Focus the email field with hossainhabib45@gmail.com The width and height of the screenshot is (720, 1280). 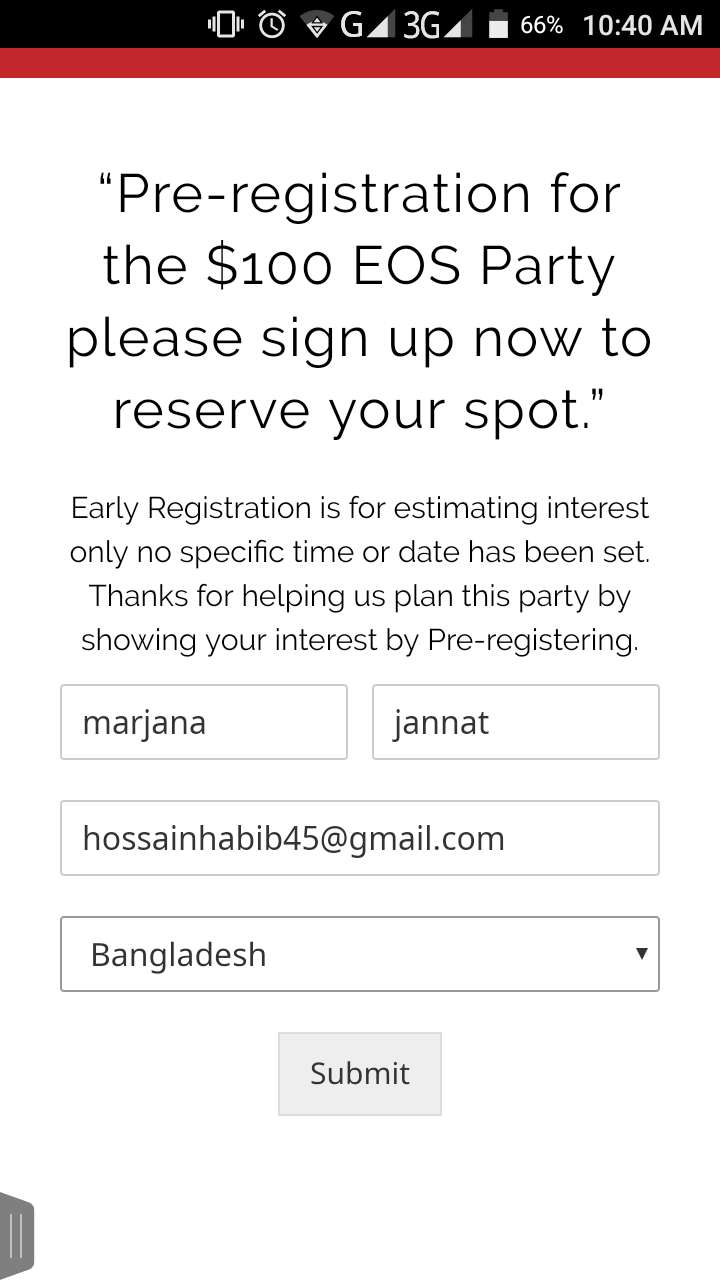click(x=360, y=838)
